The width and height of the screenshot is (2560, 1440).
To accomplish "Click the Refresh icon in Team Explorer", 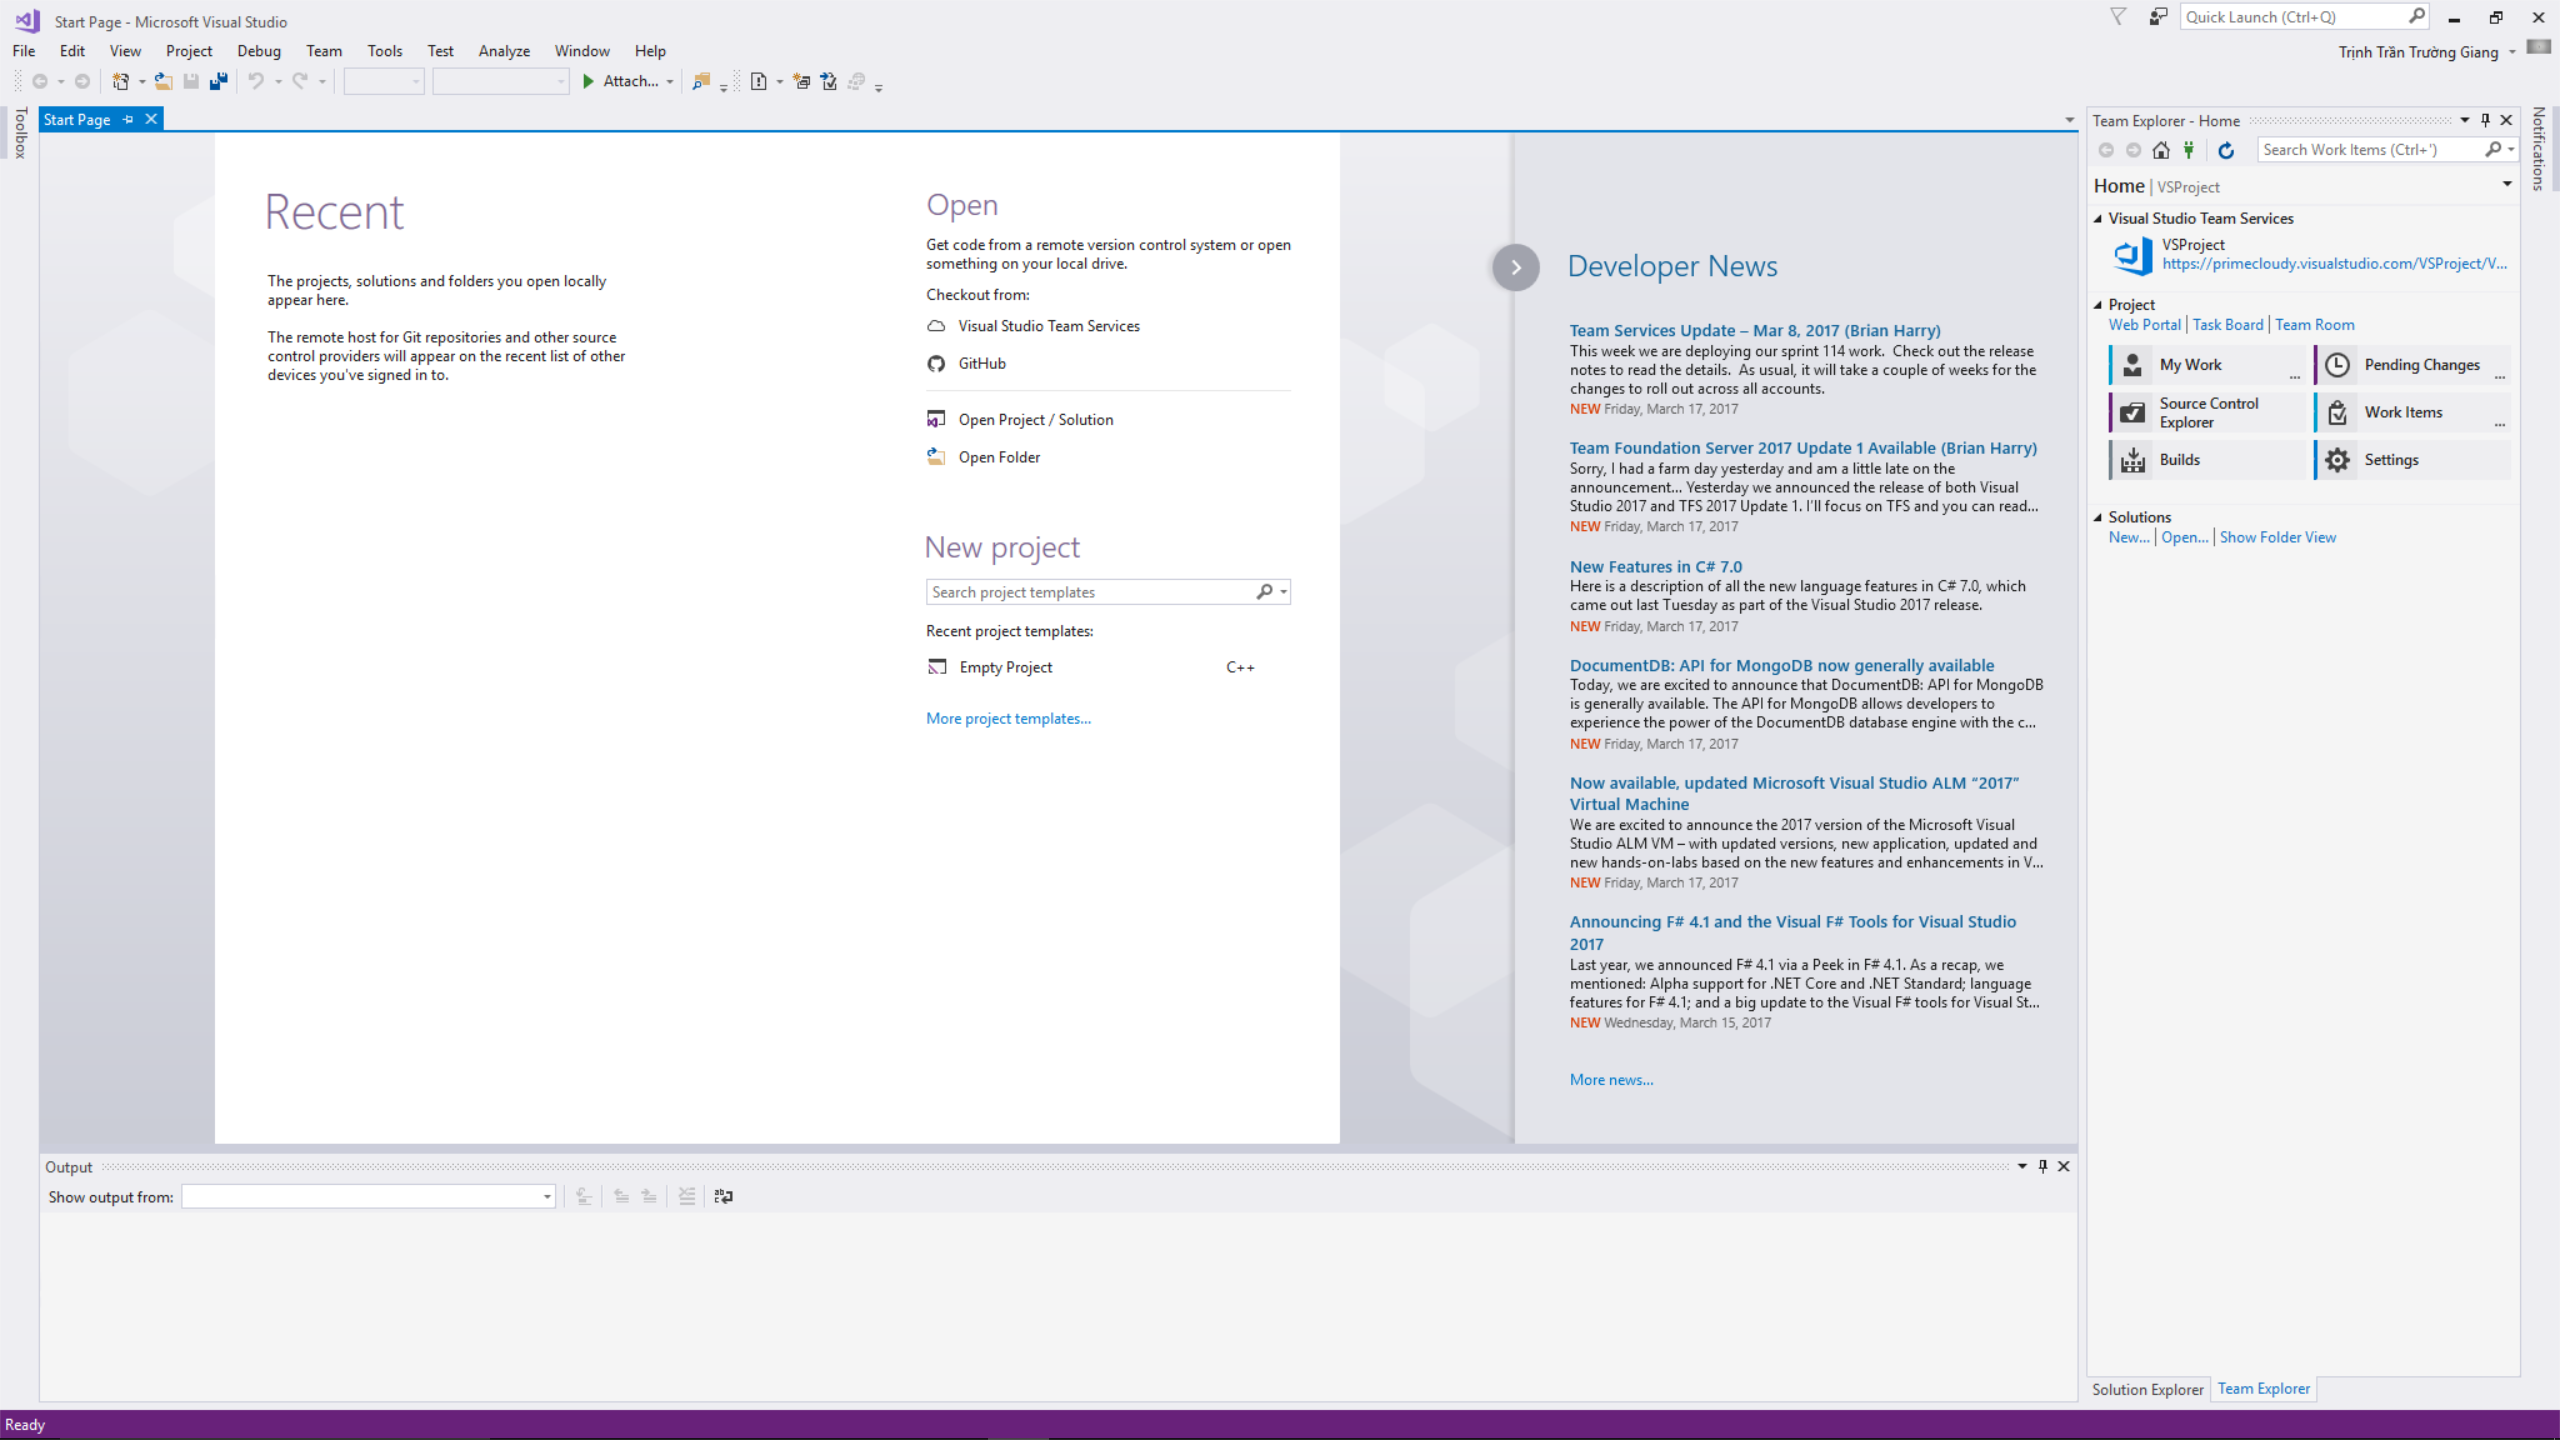I will tap(2226, 150).
